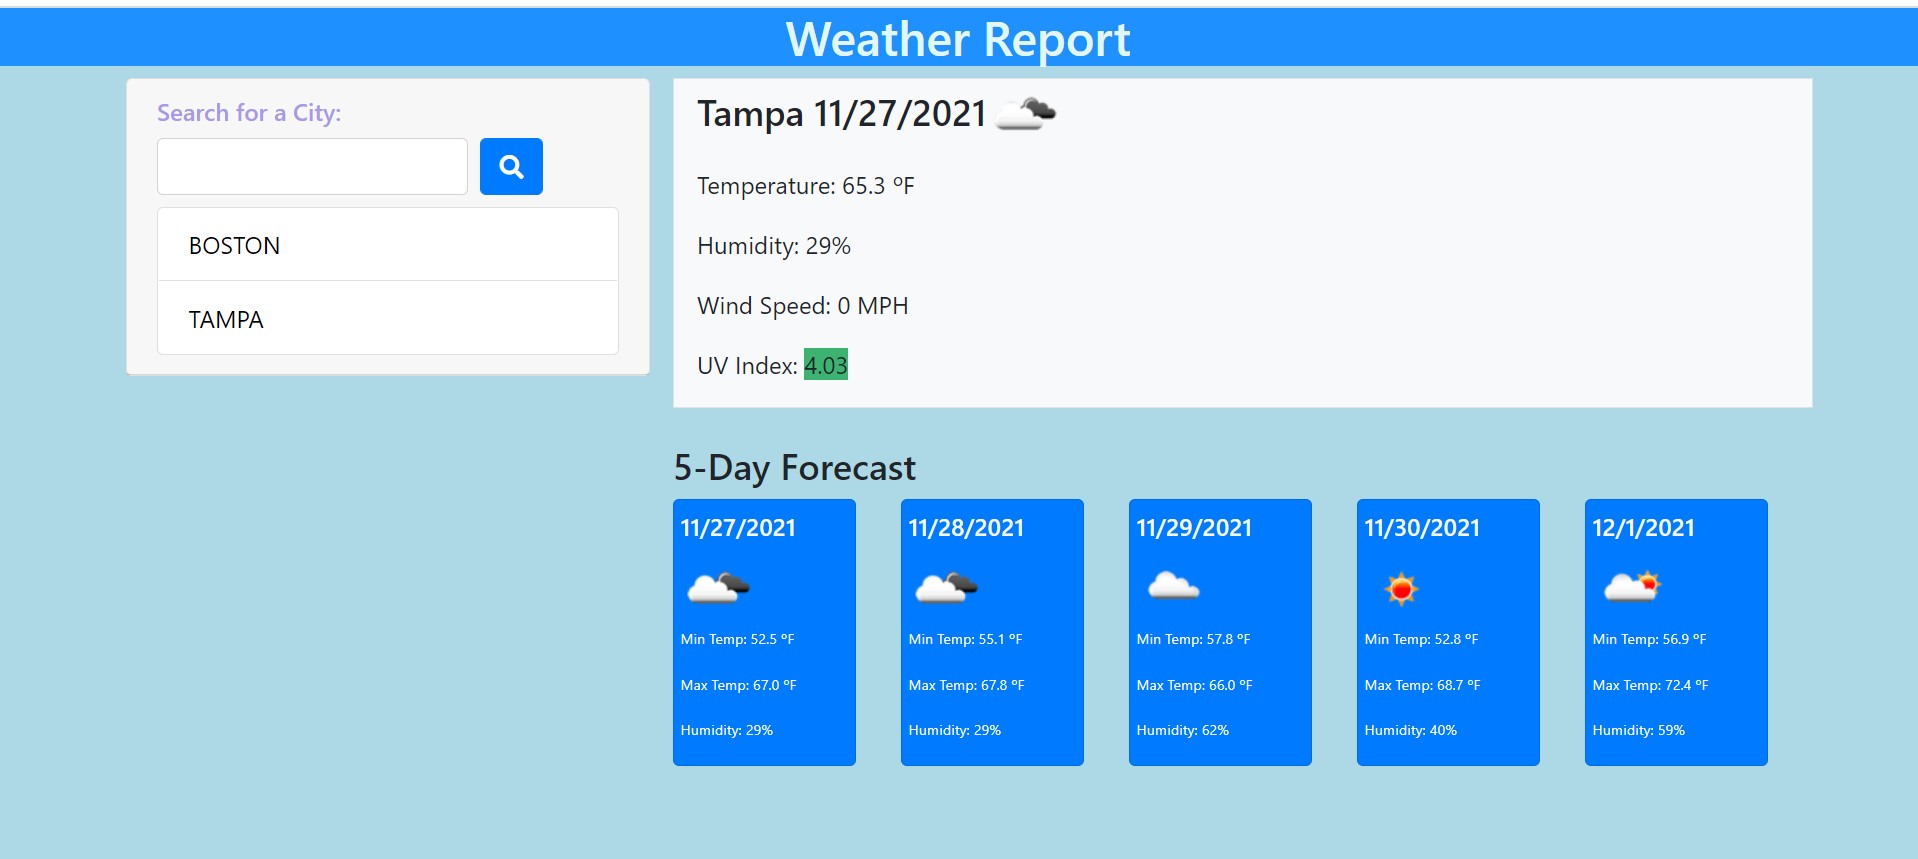
Task: Click the 11/30/2021 forecast card date
Action: pos(1422,528)
